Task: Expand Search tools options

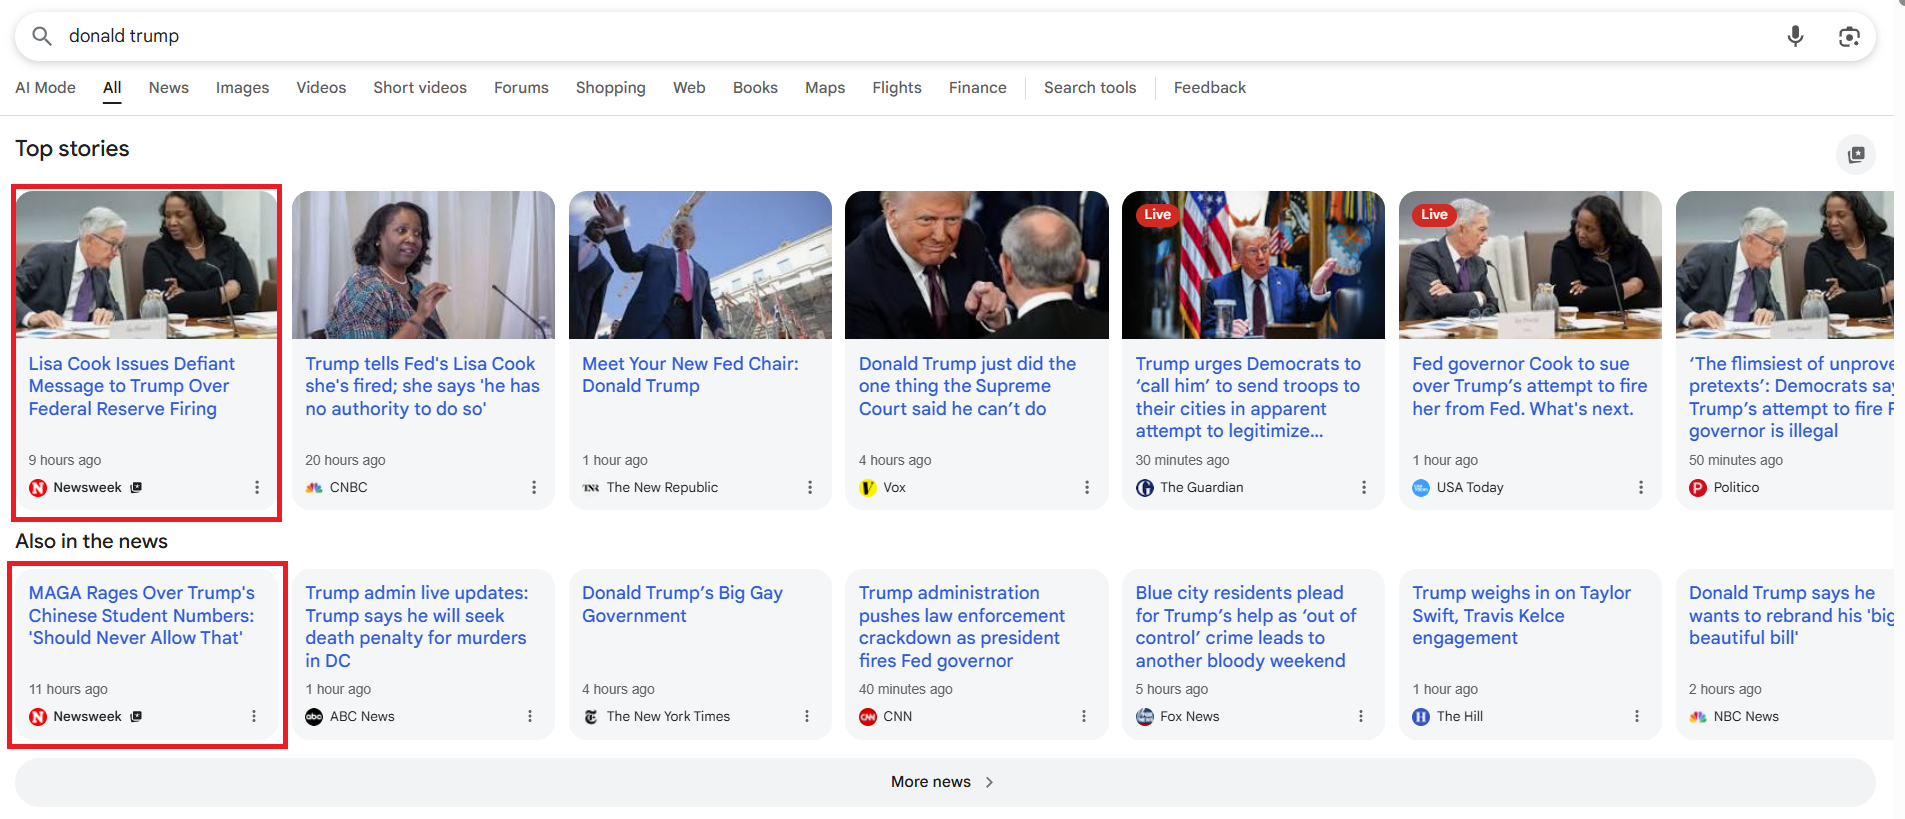Action: point(1090,88)
